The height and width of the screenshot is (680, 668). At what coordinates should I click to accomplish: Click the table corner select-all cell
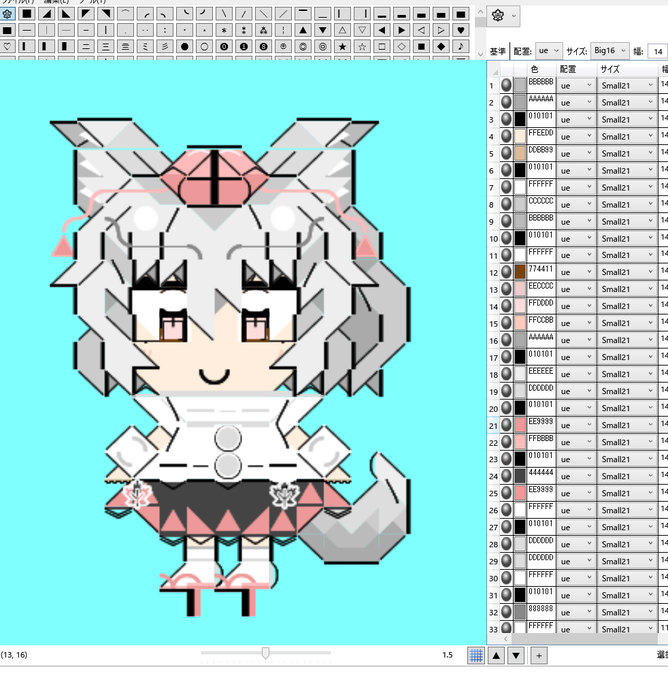pos(494,69)
